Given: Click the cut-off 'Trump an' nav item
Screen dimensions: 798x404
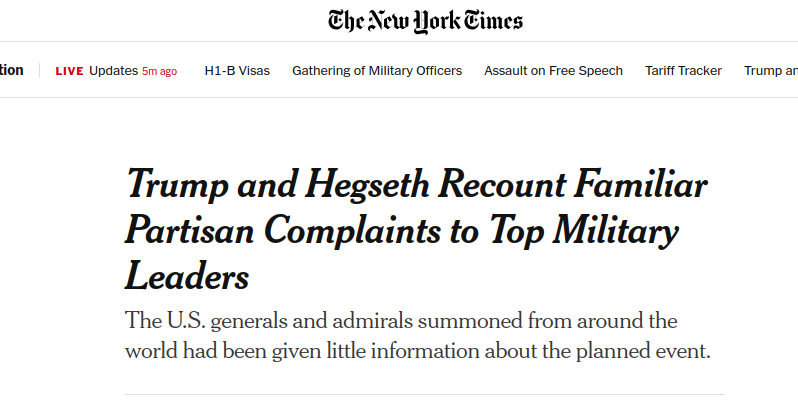Looking at the screenshot, I should click(x=770, y=71).
